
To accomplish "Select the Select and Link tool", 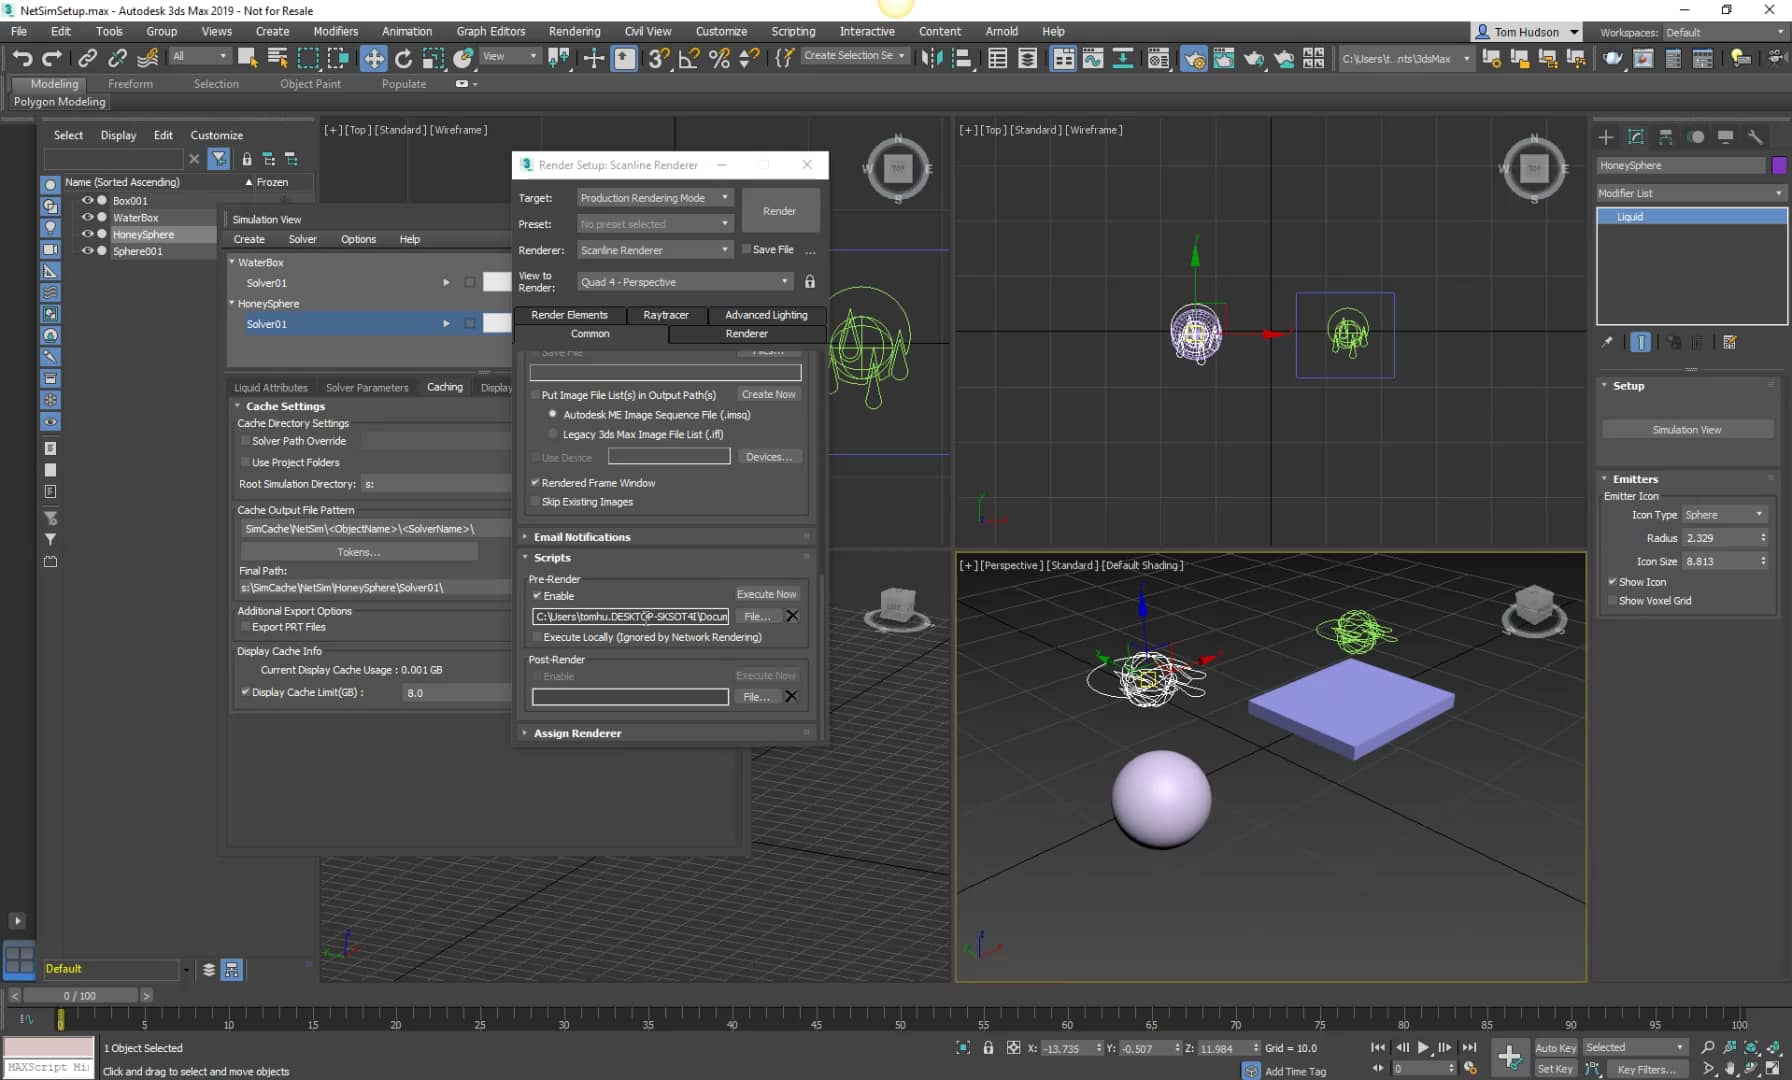I will (88, 58).
